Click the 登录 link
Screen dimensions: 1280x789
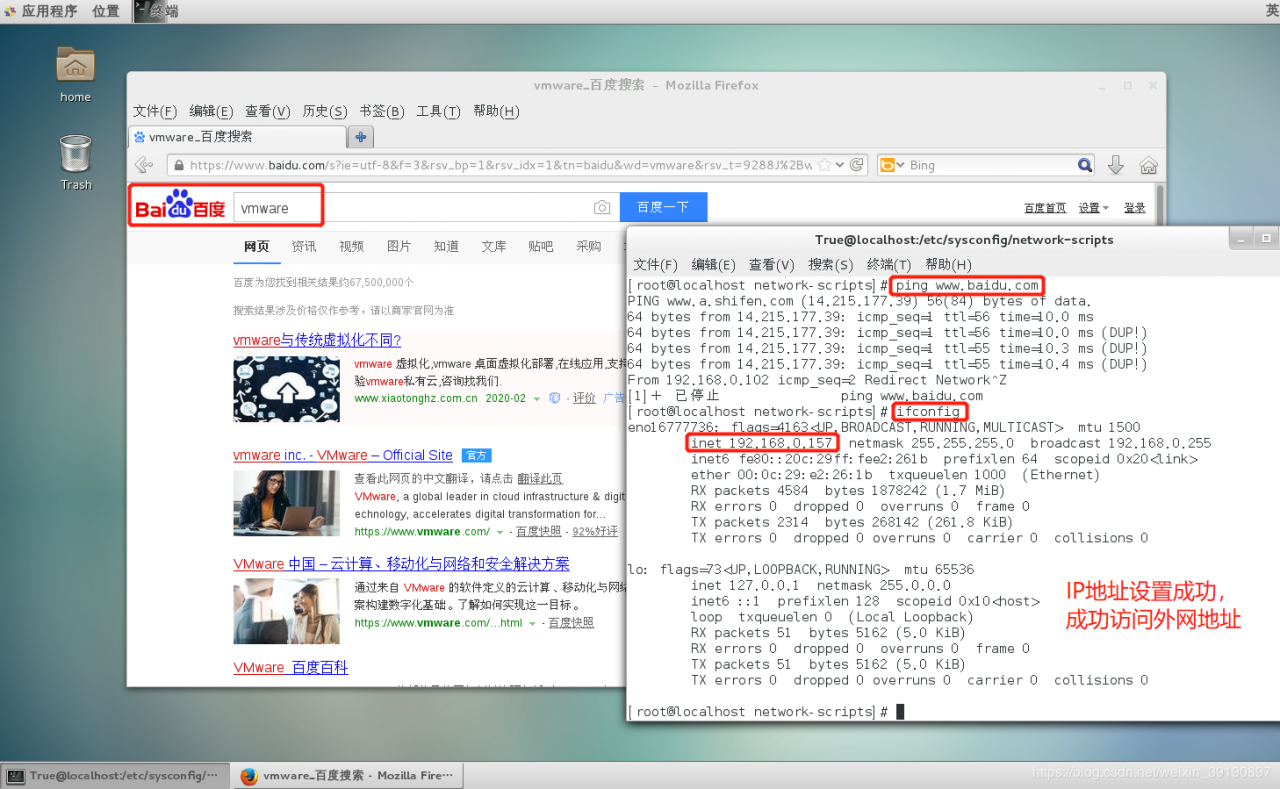1135,208
